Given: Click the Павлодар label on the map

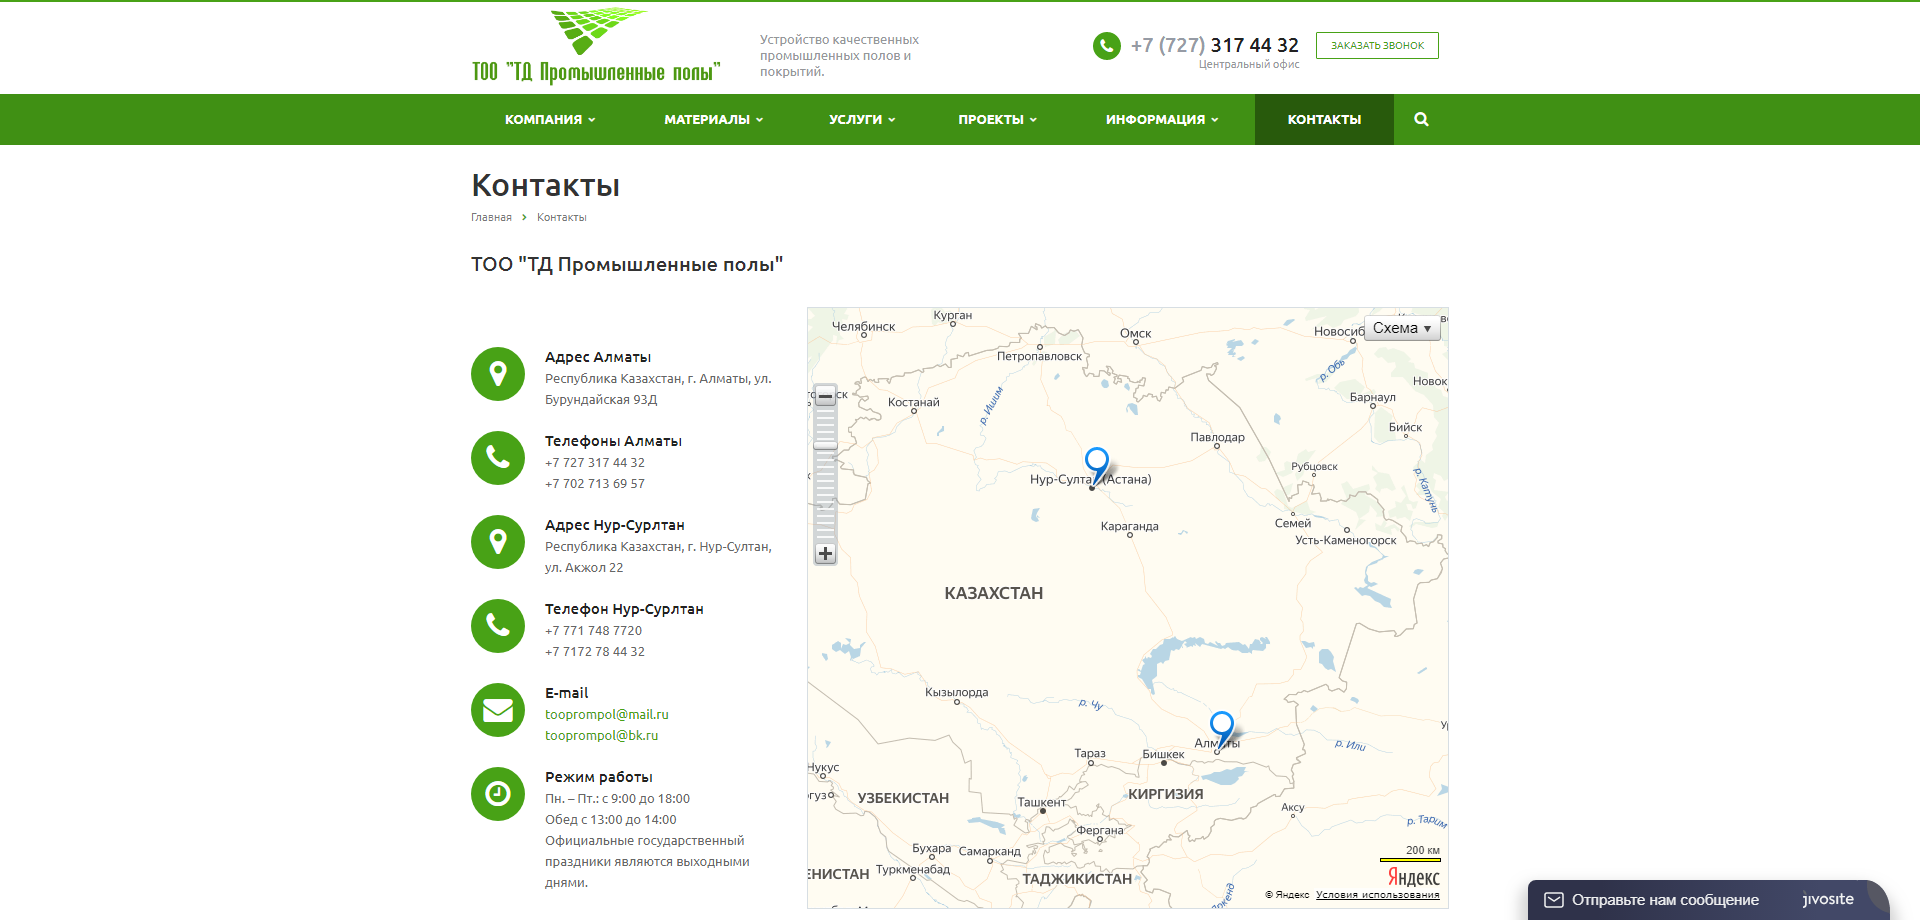Looking at the screenshot, I should [x=1217, y=437].
